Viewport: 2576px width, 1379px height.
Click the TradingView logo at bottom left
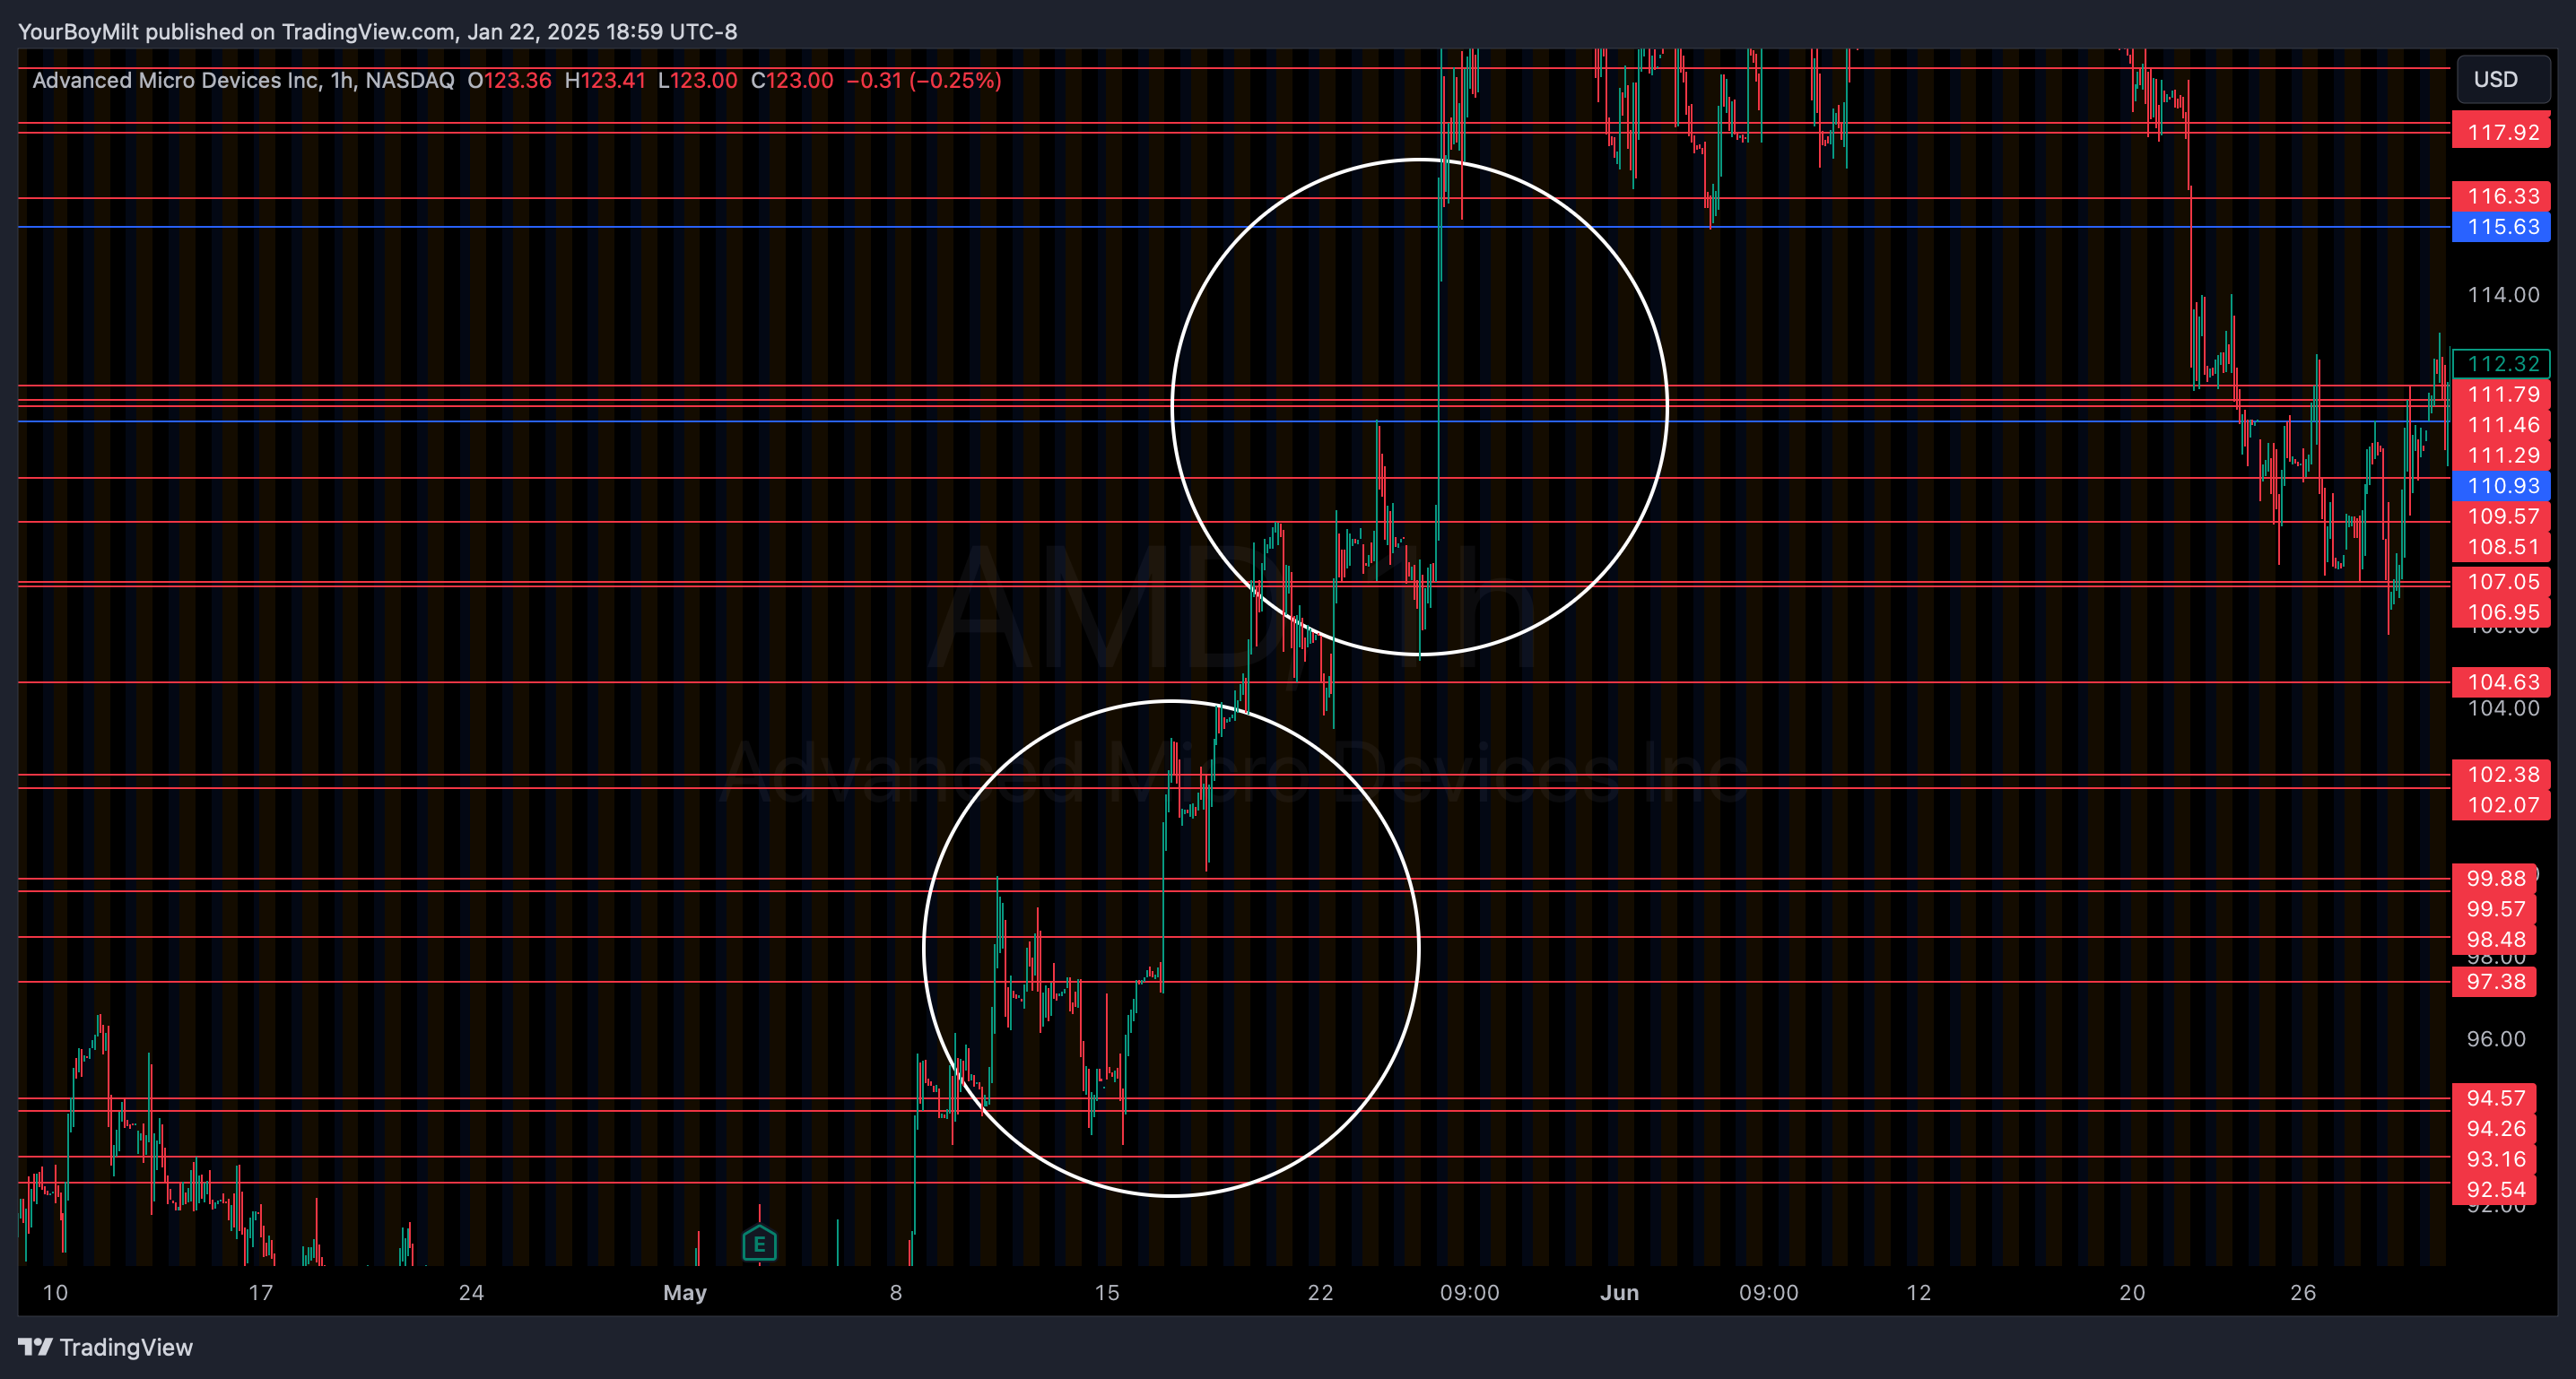point(105,1347)
